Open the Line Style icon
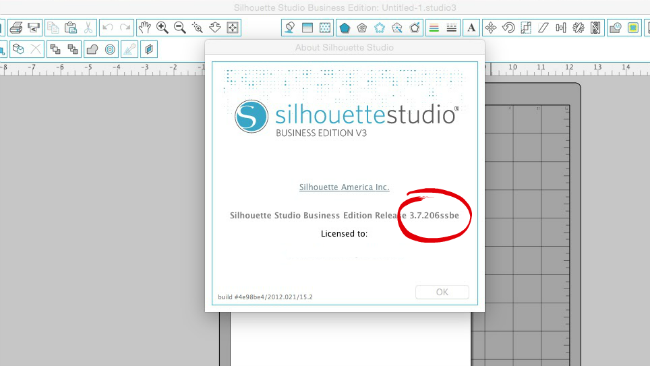The width and height of the screenshot is (650, 366). coord(451,28)
